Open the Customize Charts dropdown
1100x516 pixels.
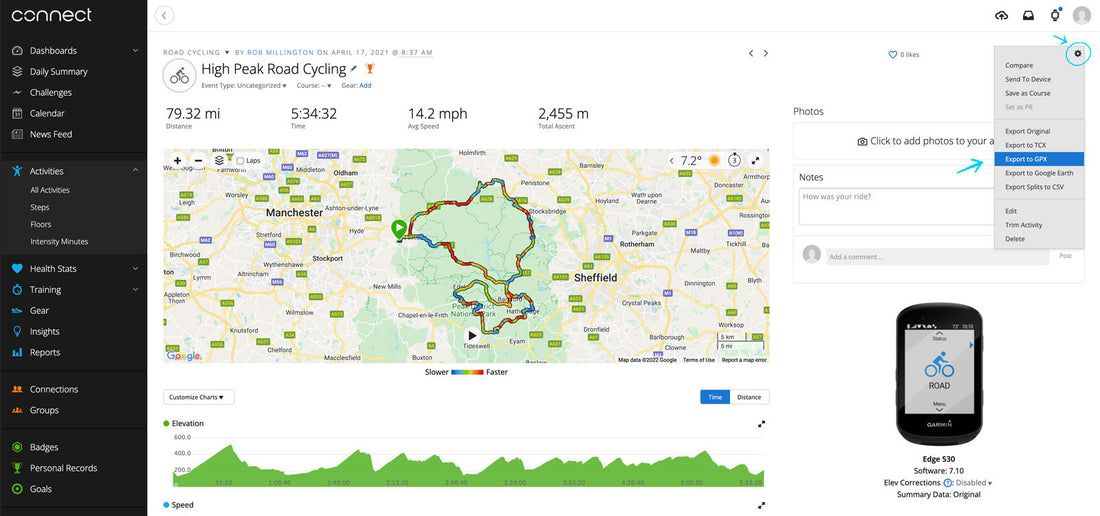(199, 397)
